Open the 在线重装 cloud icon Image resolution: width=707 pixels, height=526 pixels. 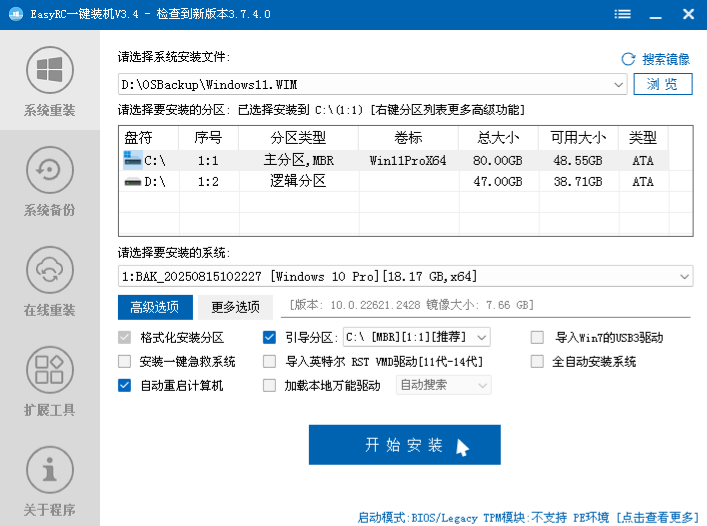click(50, 270)
